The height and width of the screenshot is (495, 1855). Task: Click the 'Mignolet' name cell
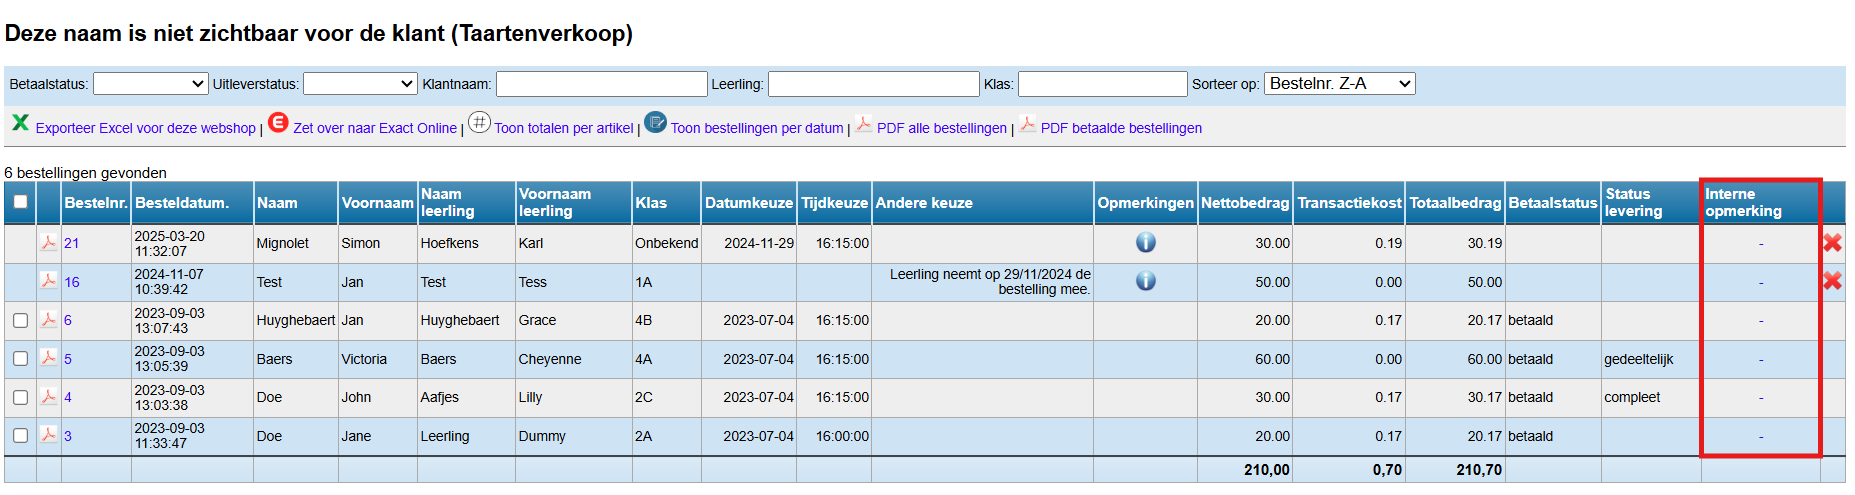click(x=283, y=243)
